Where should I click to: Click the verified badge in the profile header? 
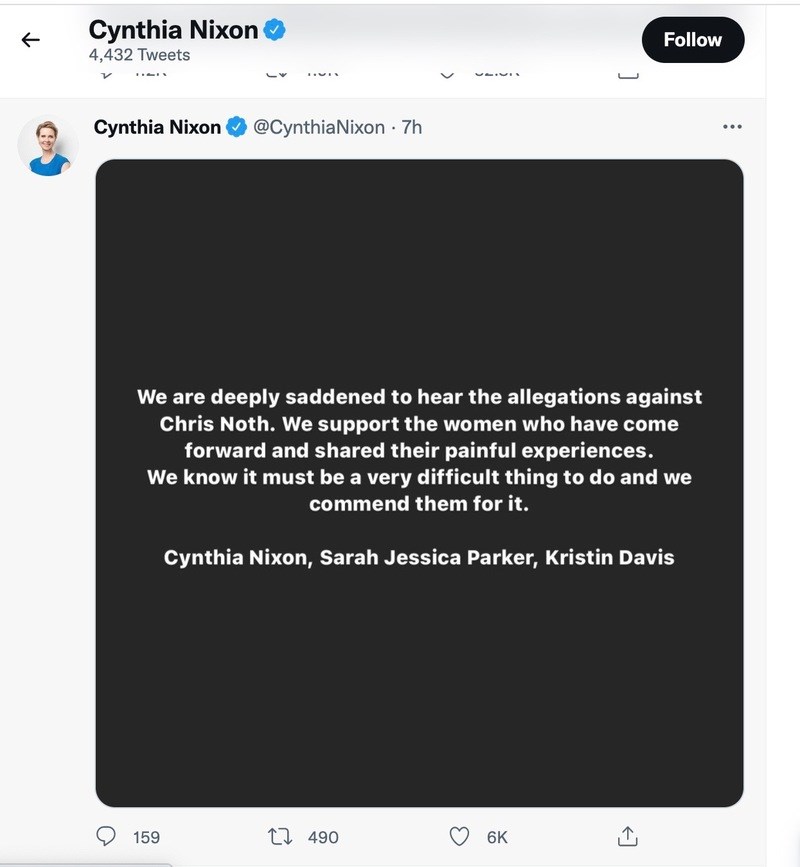click(x=275, y=30)
